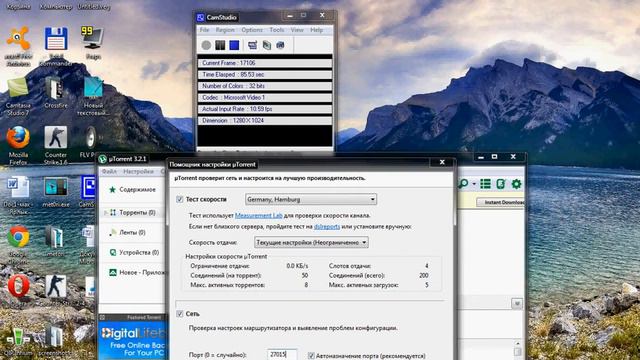This screenshot has width=640, height=360.
Task: Click the Новый текстовый document desktop icon
Action: pos(93,96)
